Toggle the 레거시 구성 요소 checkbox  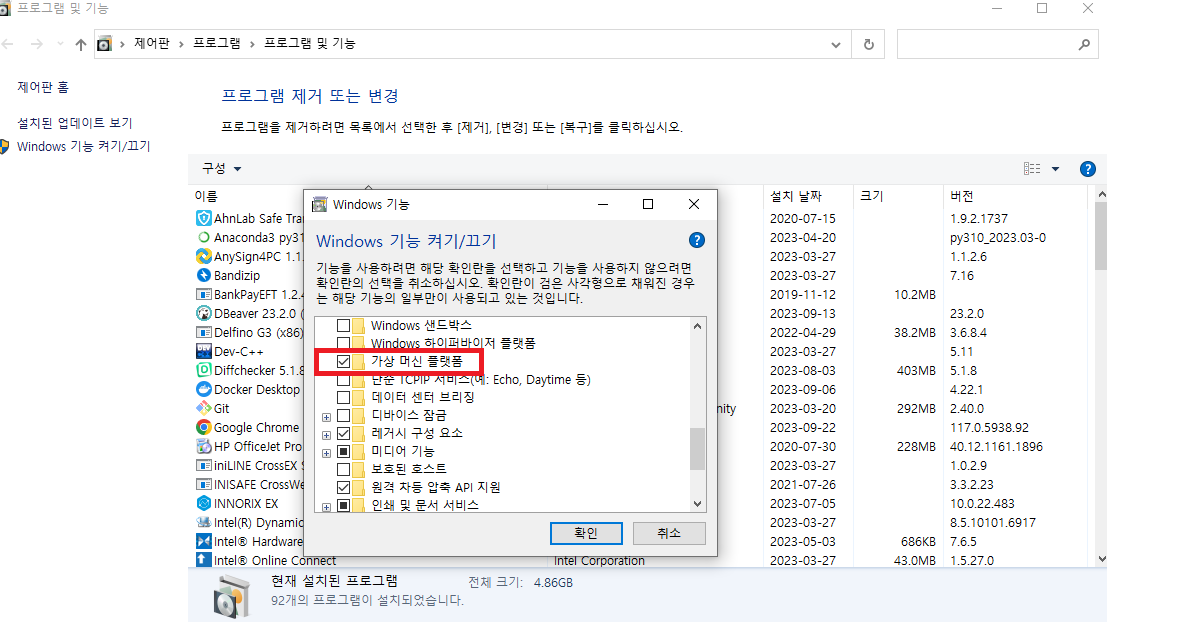coord(344,433)
